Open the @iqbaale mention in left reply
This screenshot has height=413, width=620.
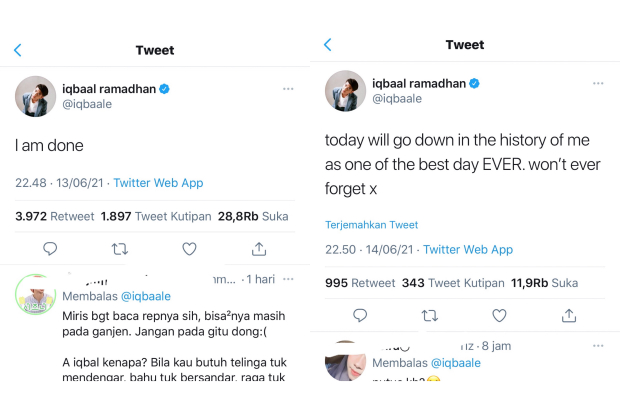(145, 296)
